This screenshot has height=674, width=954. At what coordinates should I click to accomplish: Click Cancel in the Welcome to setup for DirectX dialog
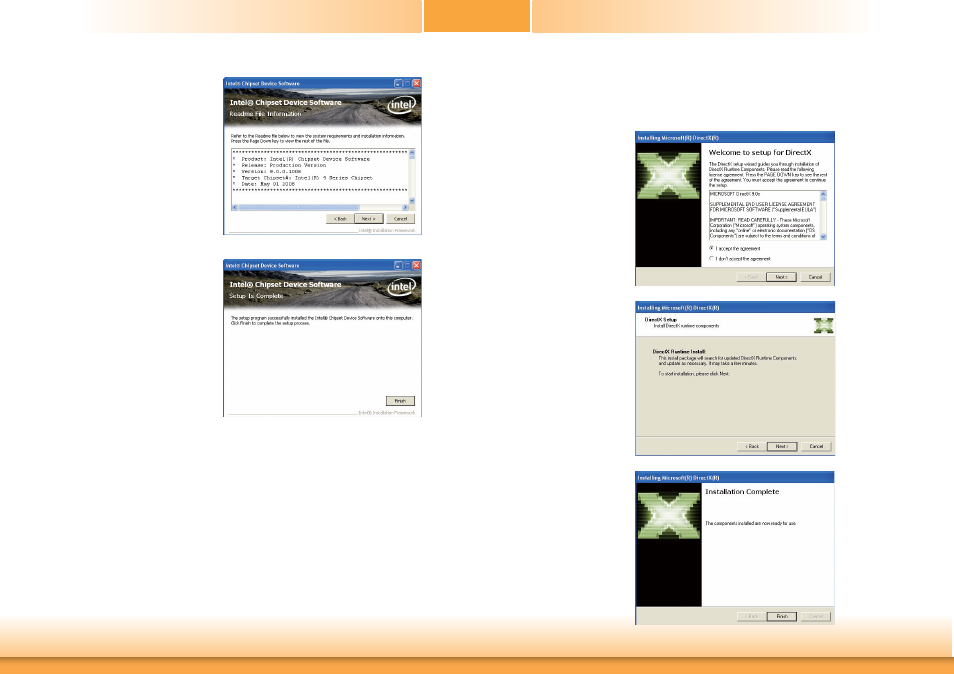tap(815, 277)
